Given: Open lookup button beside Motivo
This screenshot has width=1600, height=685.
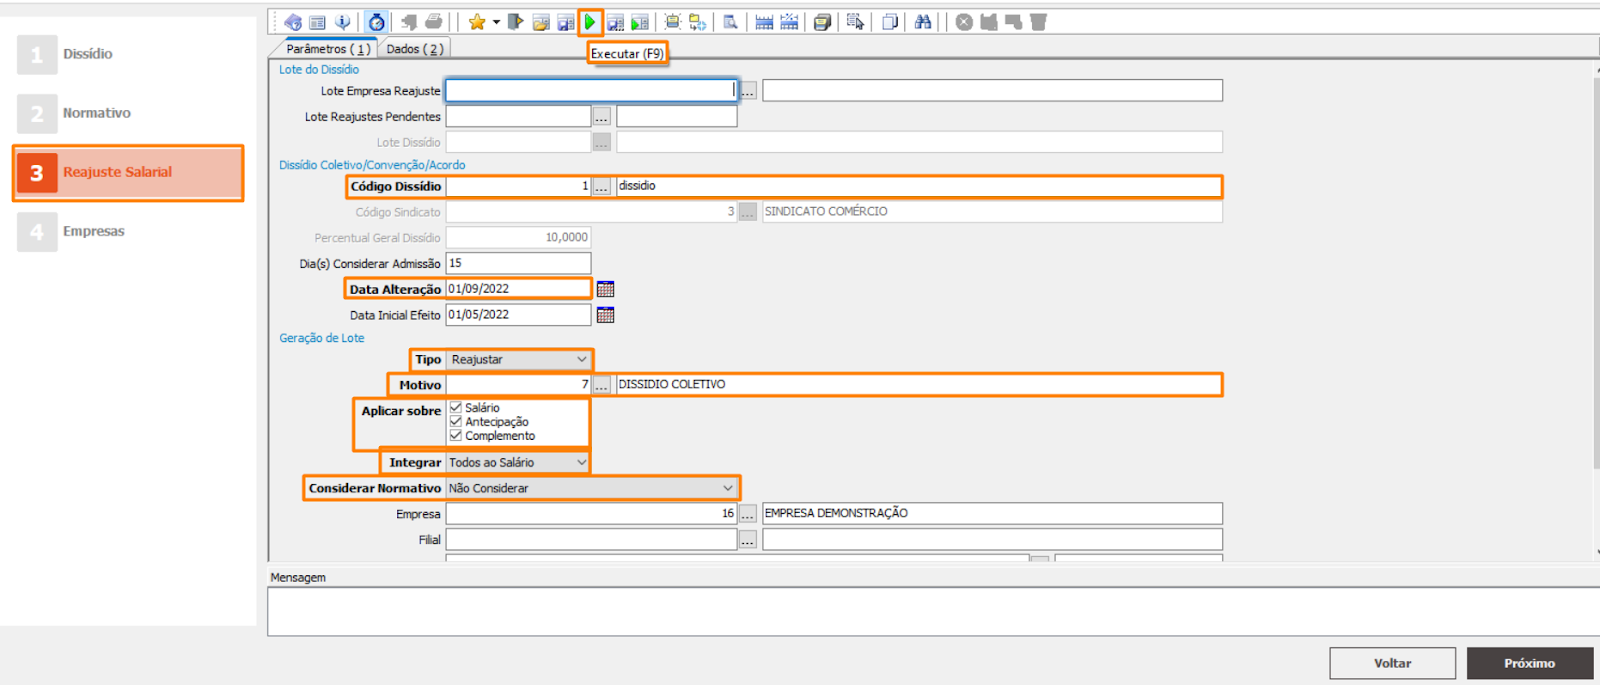Looking at the screenshot, I should pos(601,385).
